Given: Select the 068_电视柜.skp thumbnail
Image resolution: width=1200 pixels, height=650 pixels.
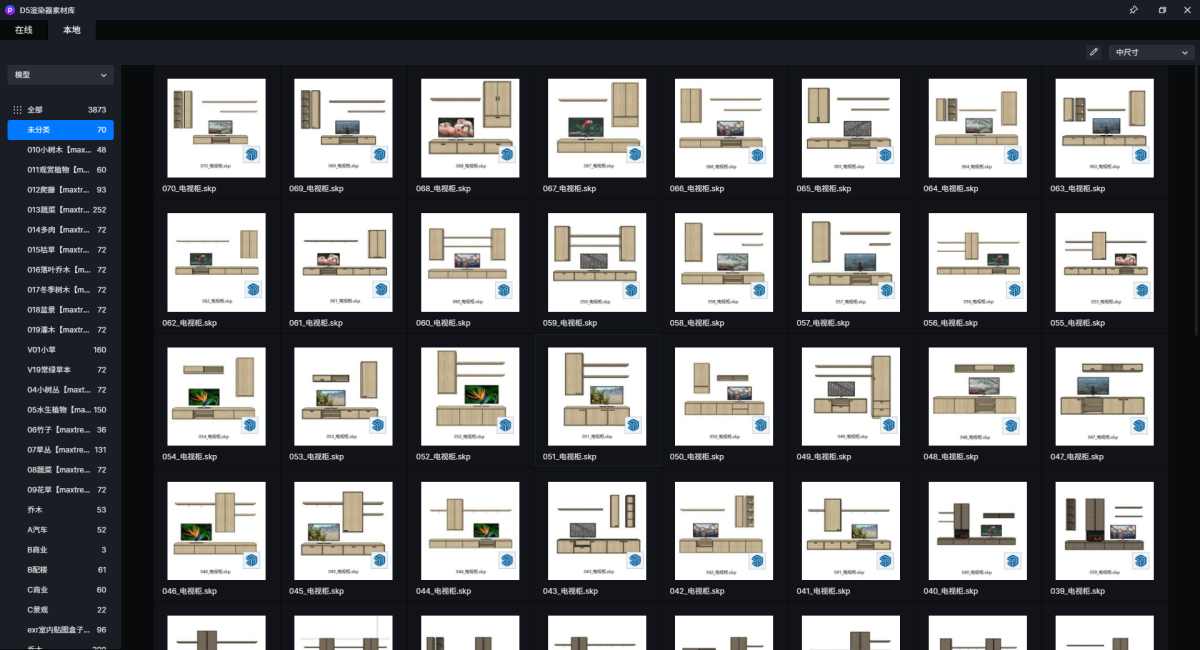Looking at the screenshot, I should [470, 128].
